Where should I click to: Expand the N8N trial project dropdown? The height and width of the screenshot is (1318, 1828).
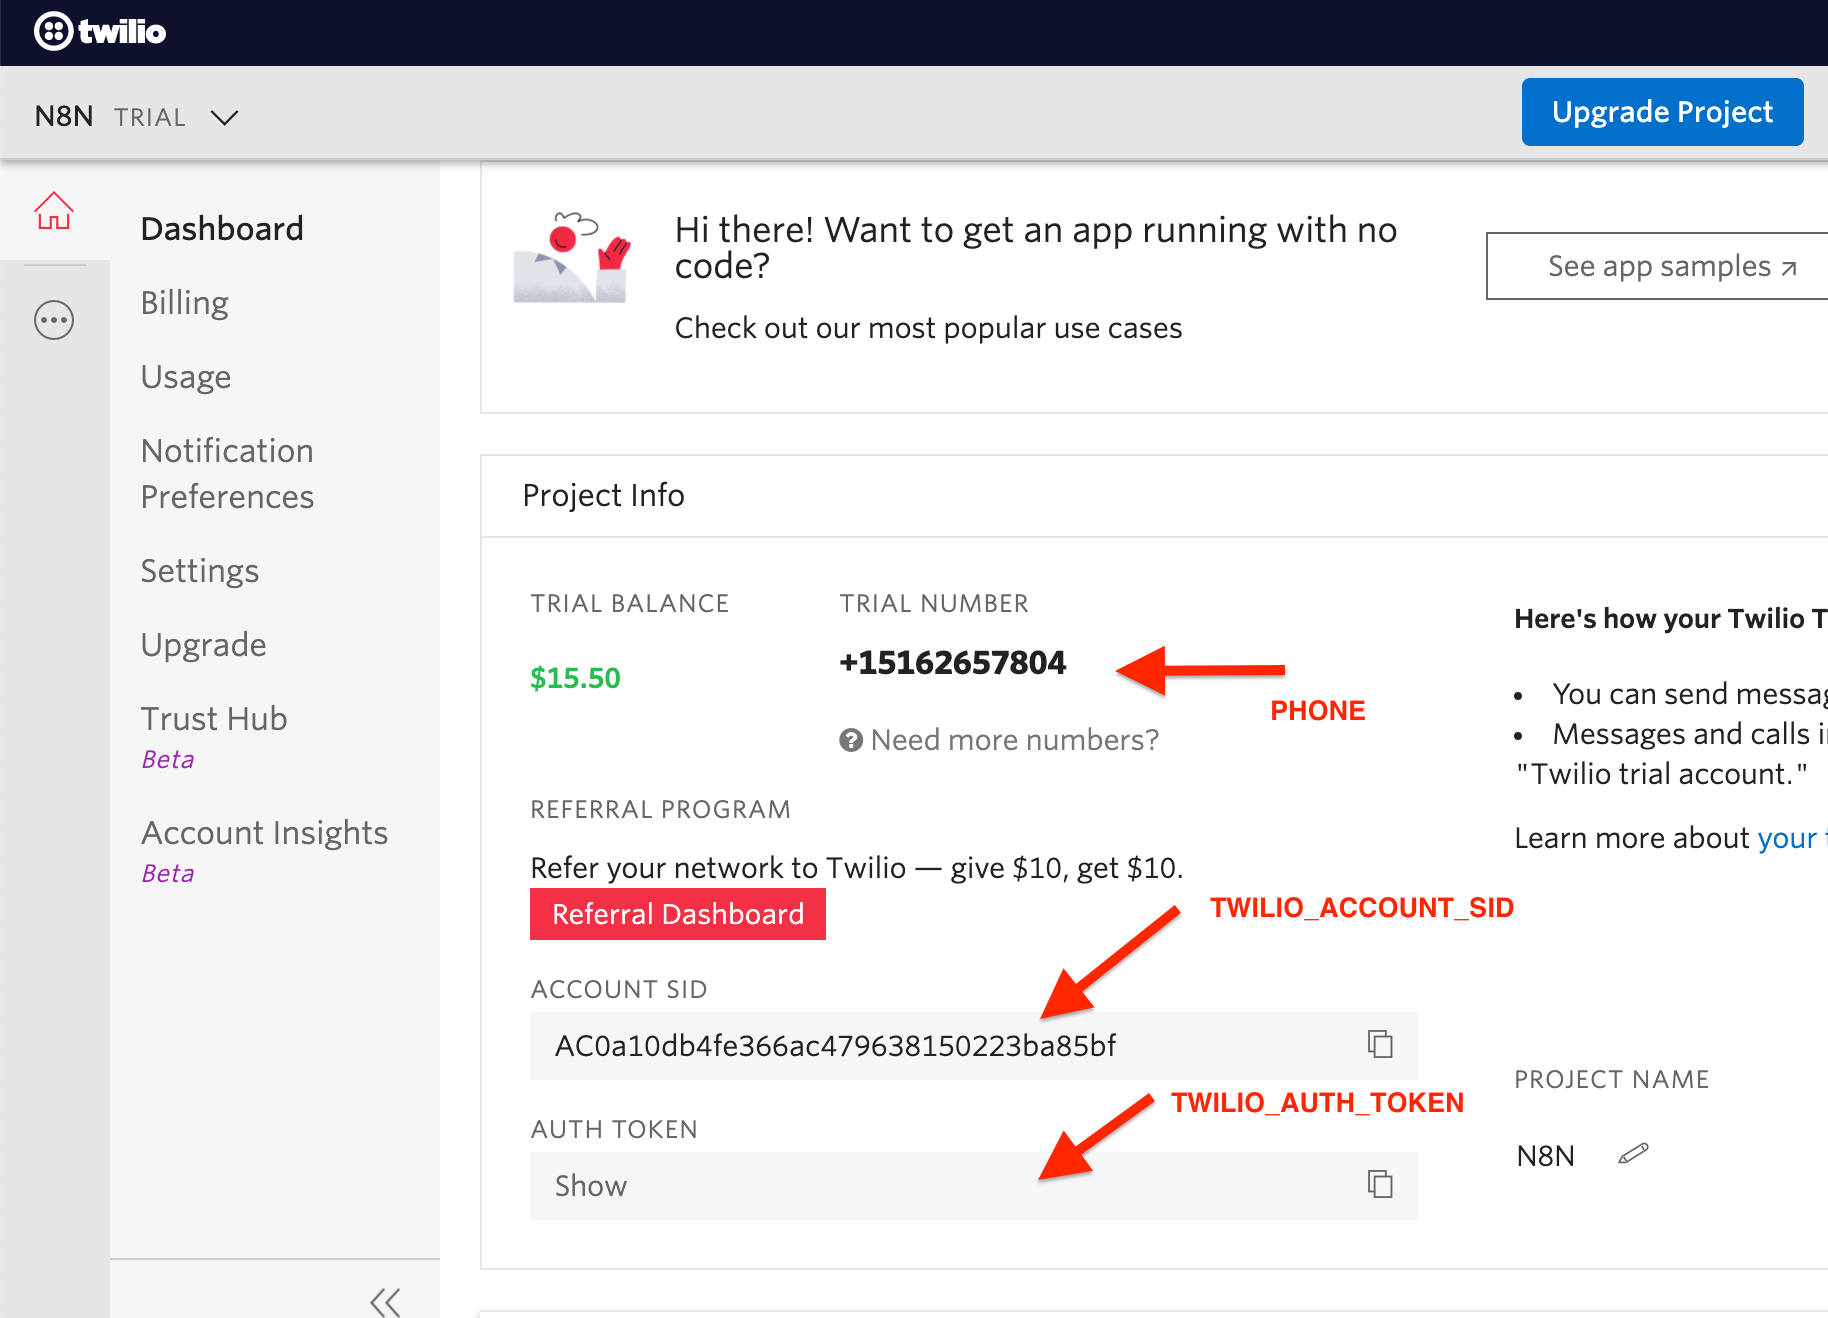coord(225,117)
